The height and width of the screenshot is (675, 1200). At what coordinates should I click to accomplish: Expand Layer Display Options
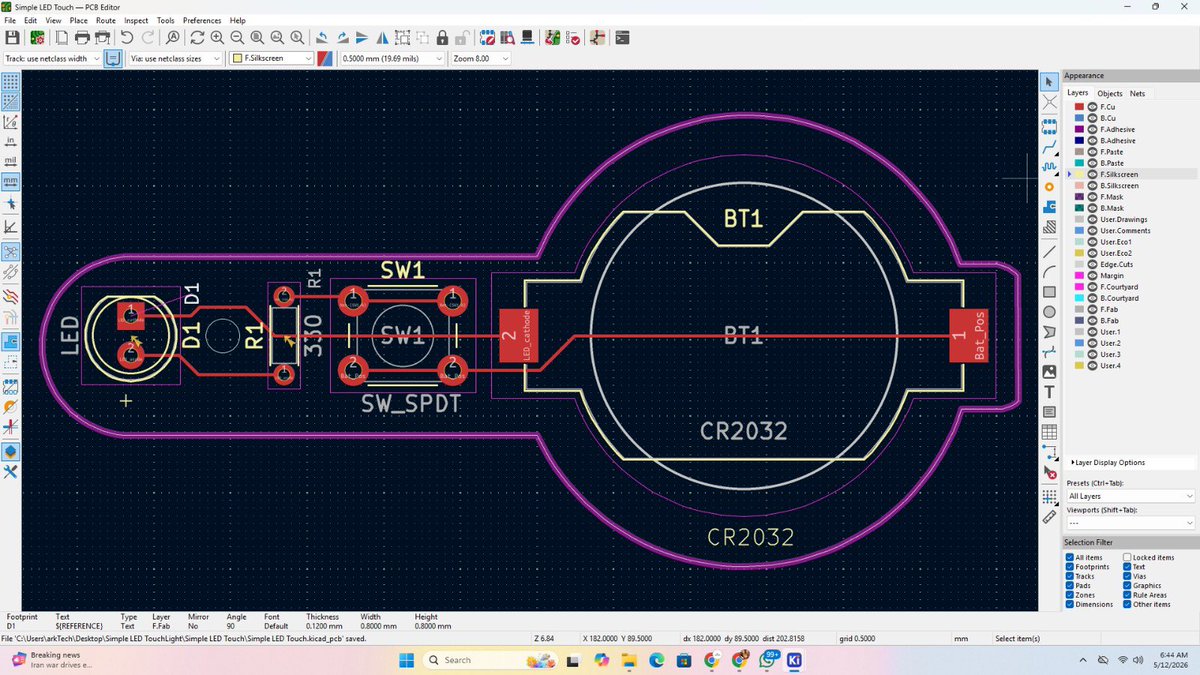(x=1109, y=462)
